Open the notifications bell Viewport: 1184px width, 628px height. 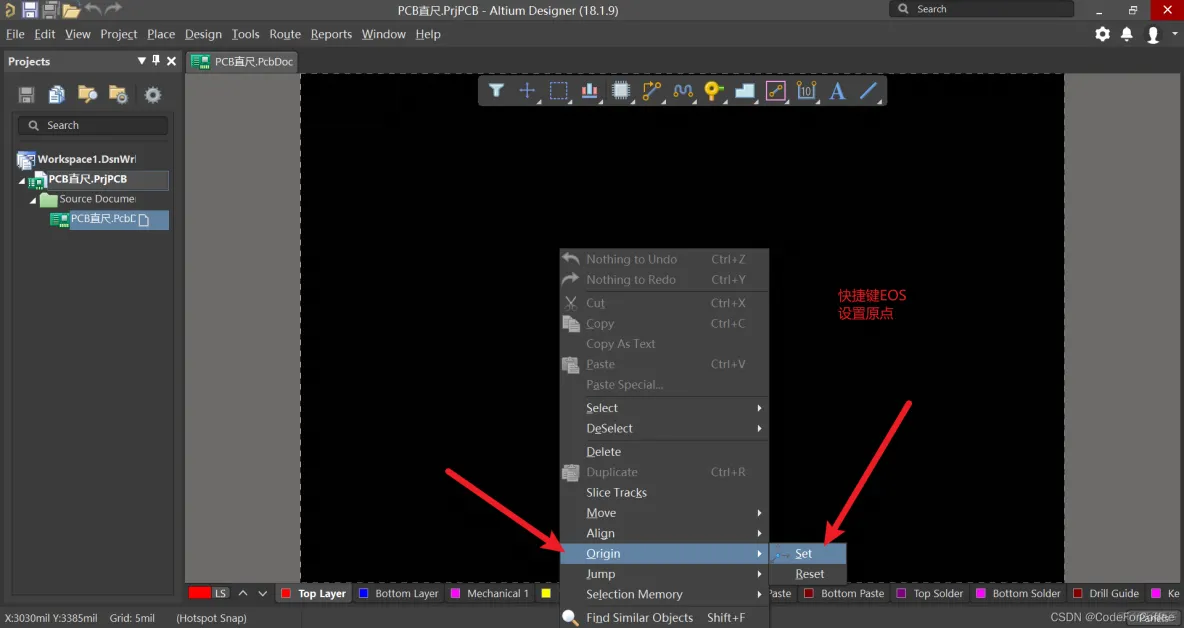1127,34
